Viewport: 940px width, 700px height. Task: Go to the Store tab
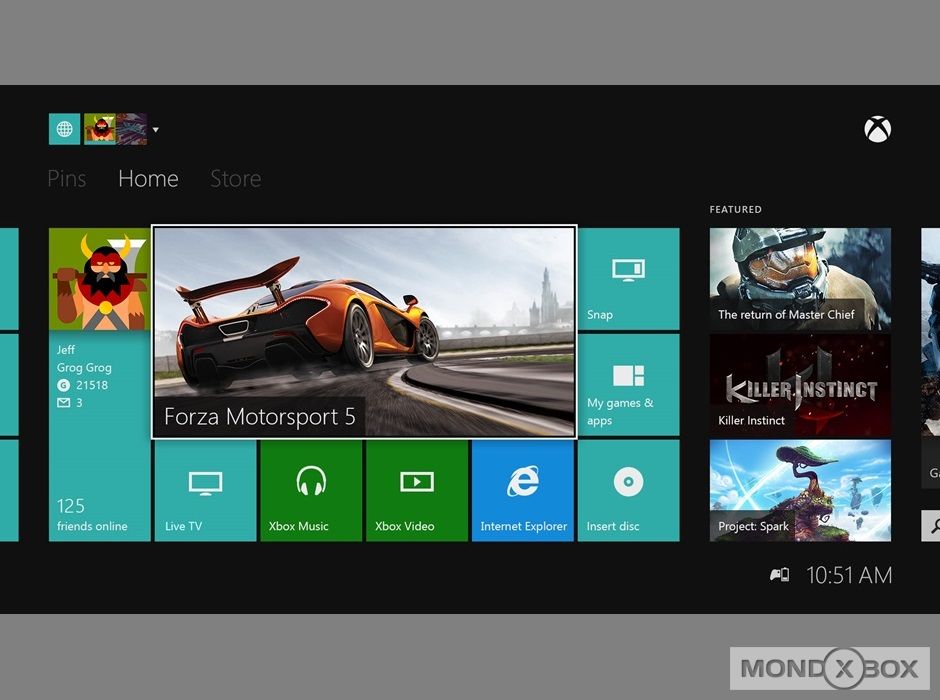pyautogui.click(x=235, y=179)
